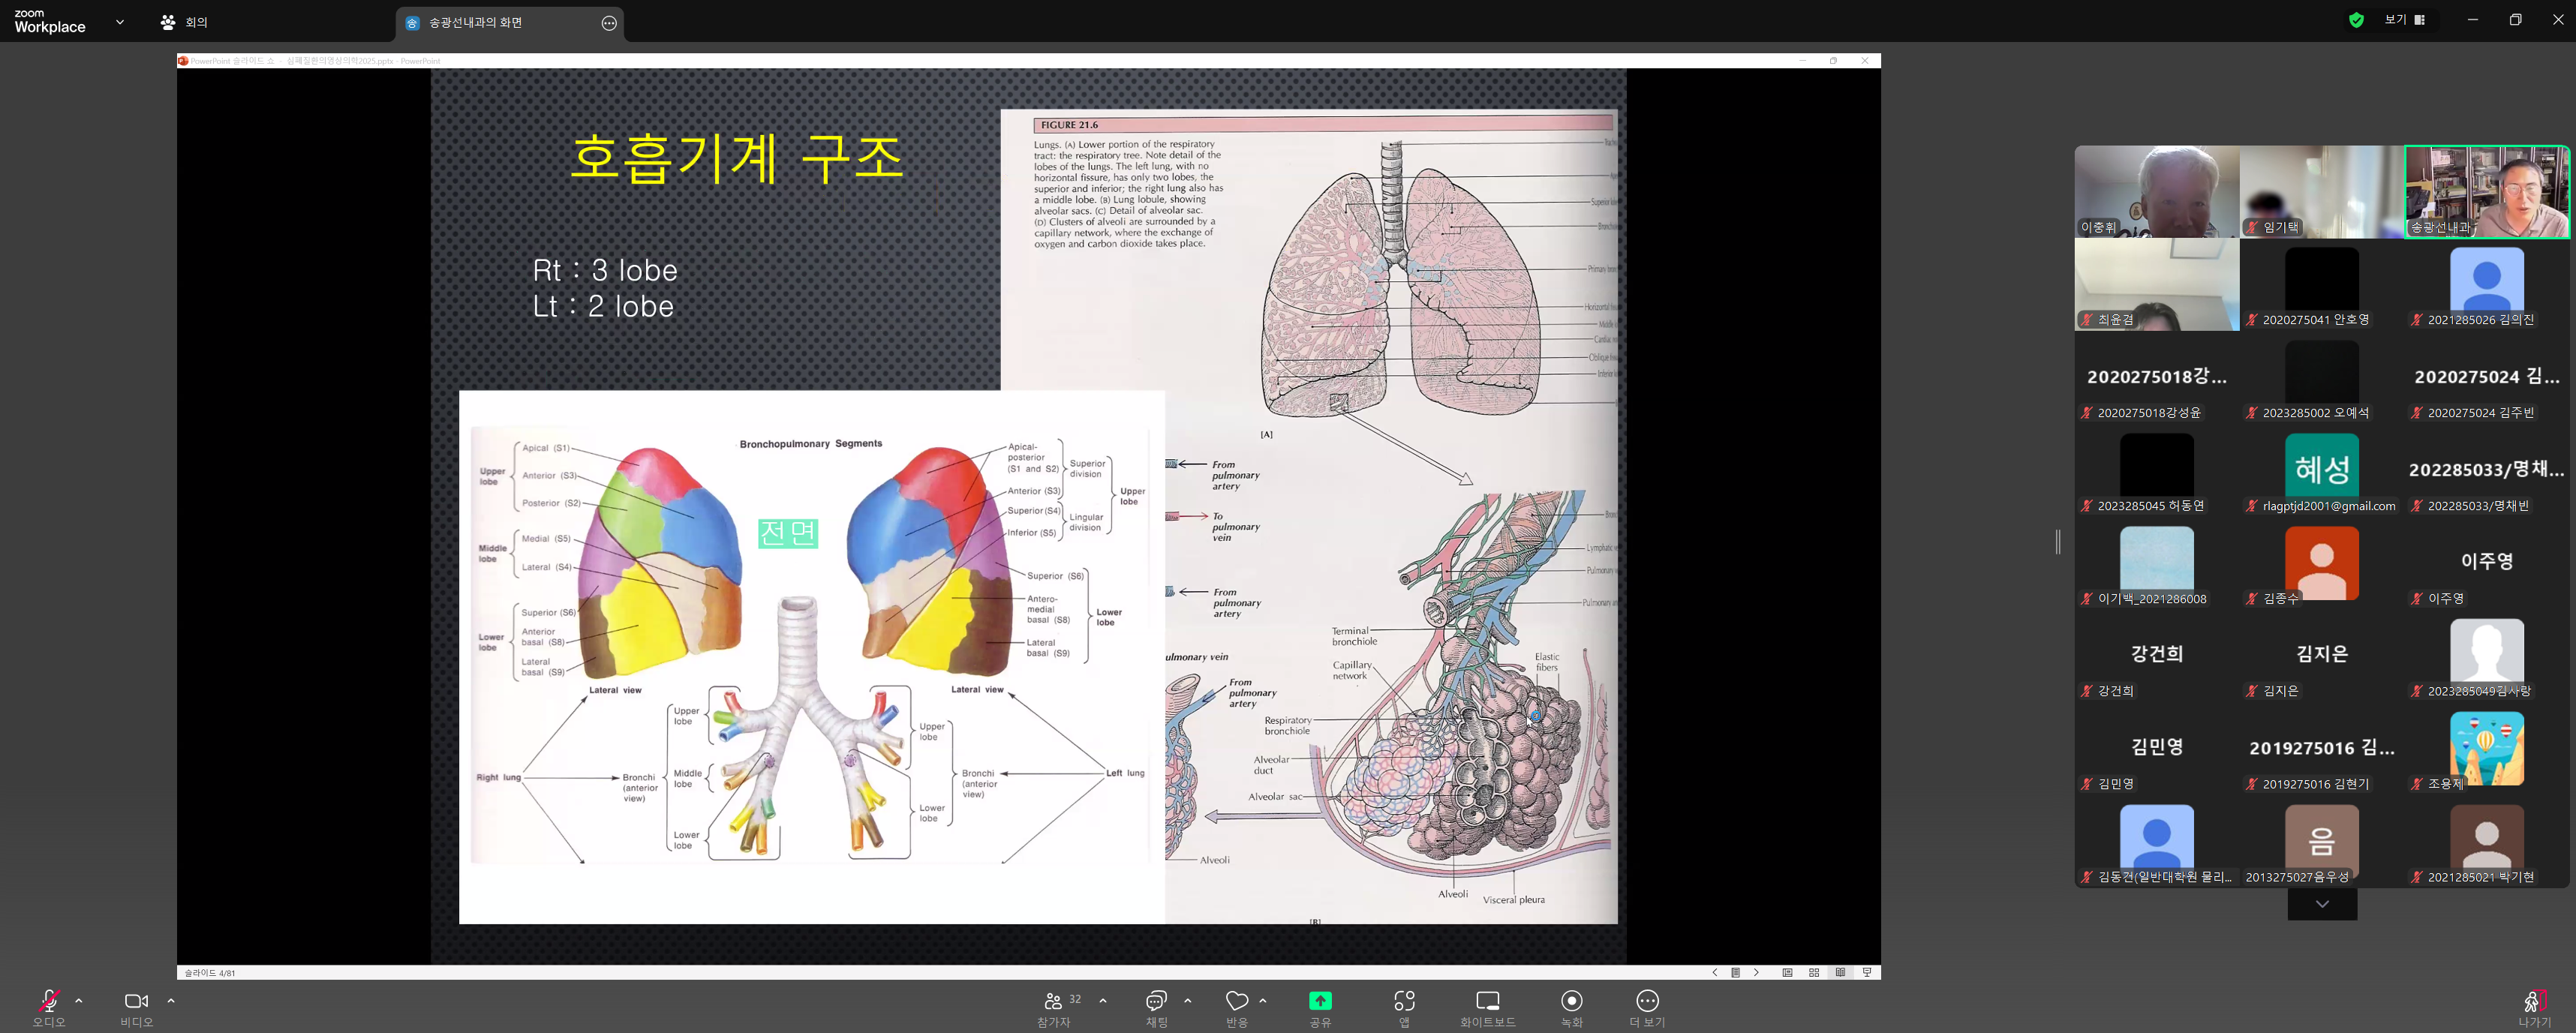Switch to slide sorter view icon
2576x1033 pixels.
pos(1814,972)
